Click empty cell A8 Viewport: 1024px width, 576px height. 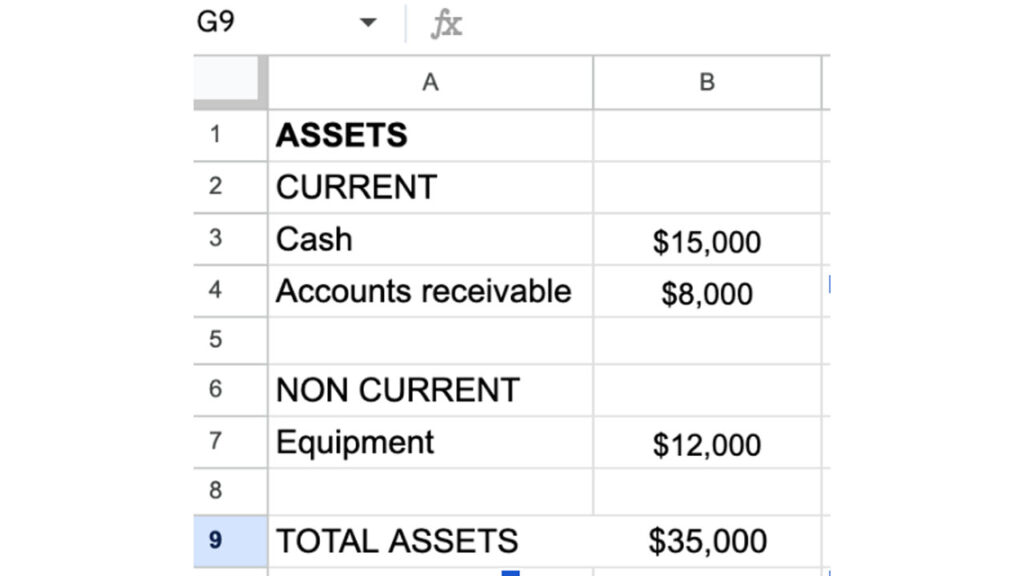click(430, 491)
